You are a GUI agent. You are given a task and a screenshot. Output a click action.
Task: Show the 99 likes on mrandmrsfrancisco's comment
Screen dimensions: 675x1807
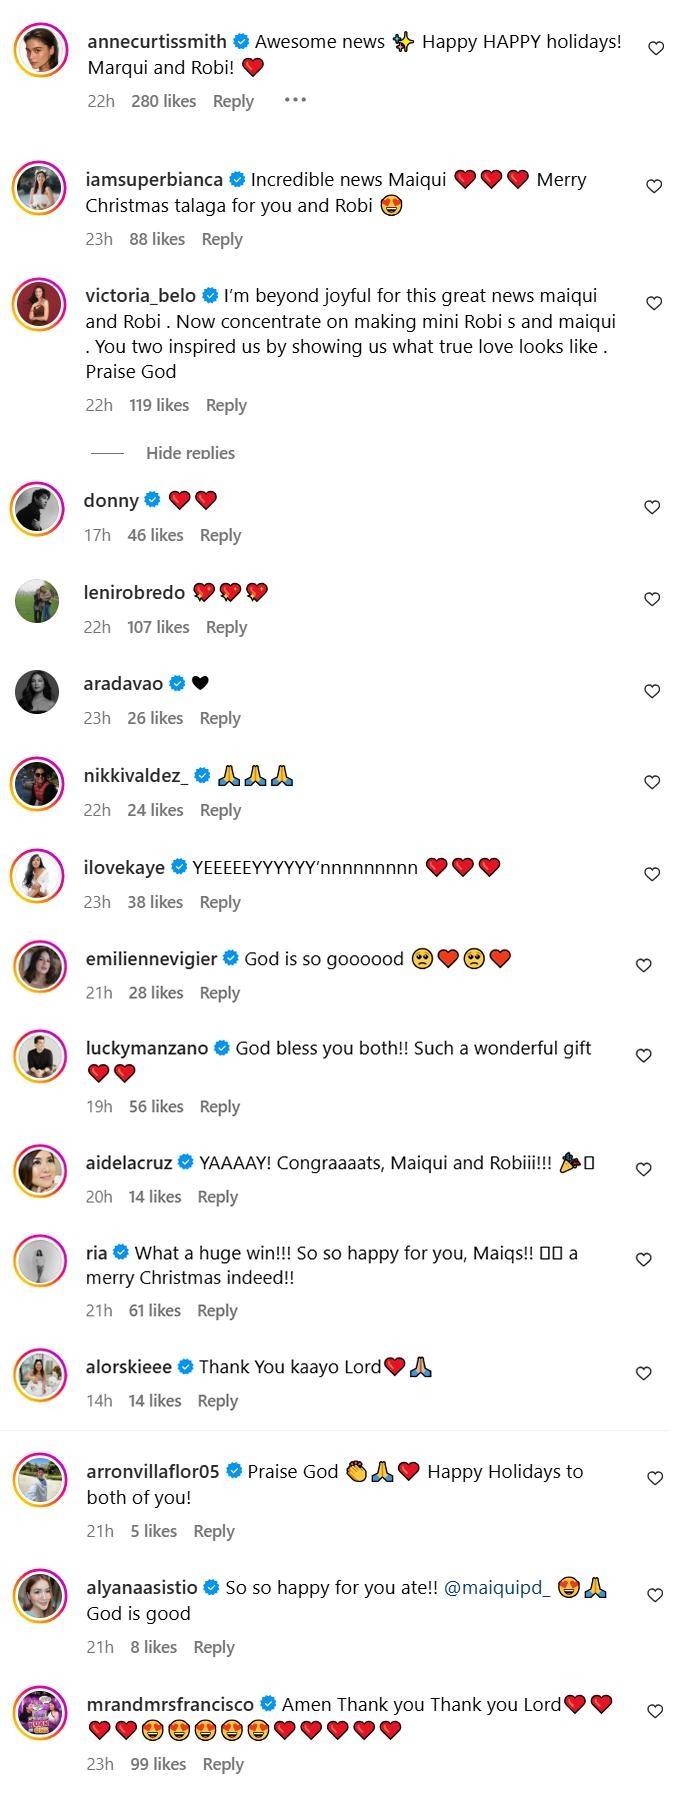pyautogui.click(x=158, y=1764)
